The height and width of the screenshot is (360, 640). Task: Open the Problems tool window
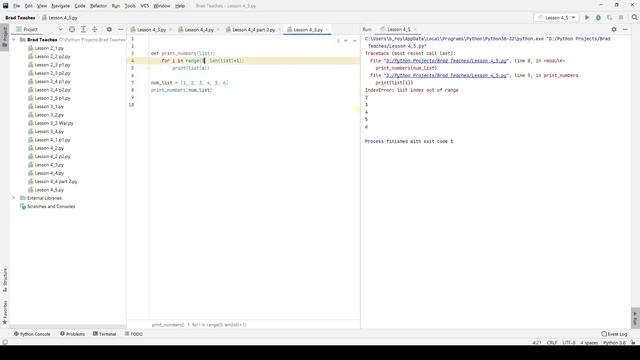click(x=73, y=334)
